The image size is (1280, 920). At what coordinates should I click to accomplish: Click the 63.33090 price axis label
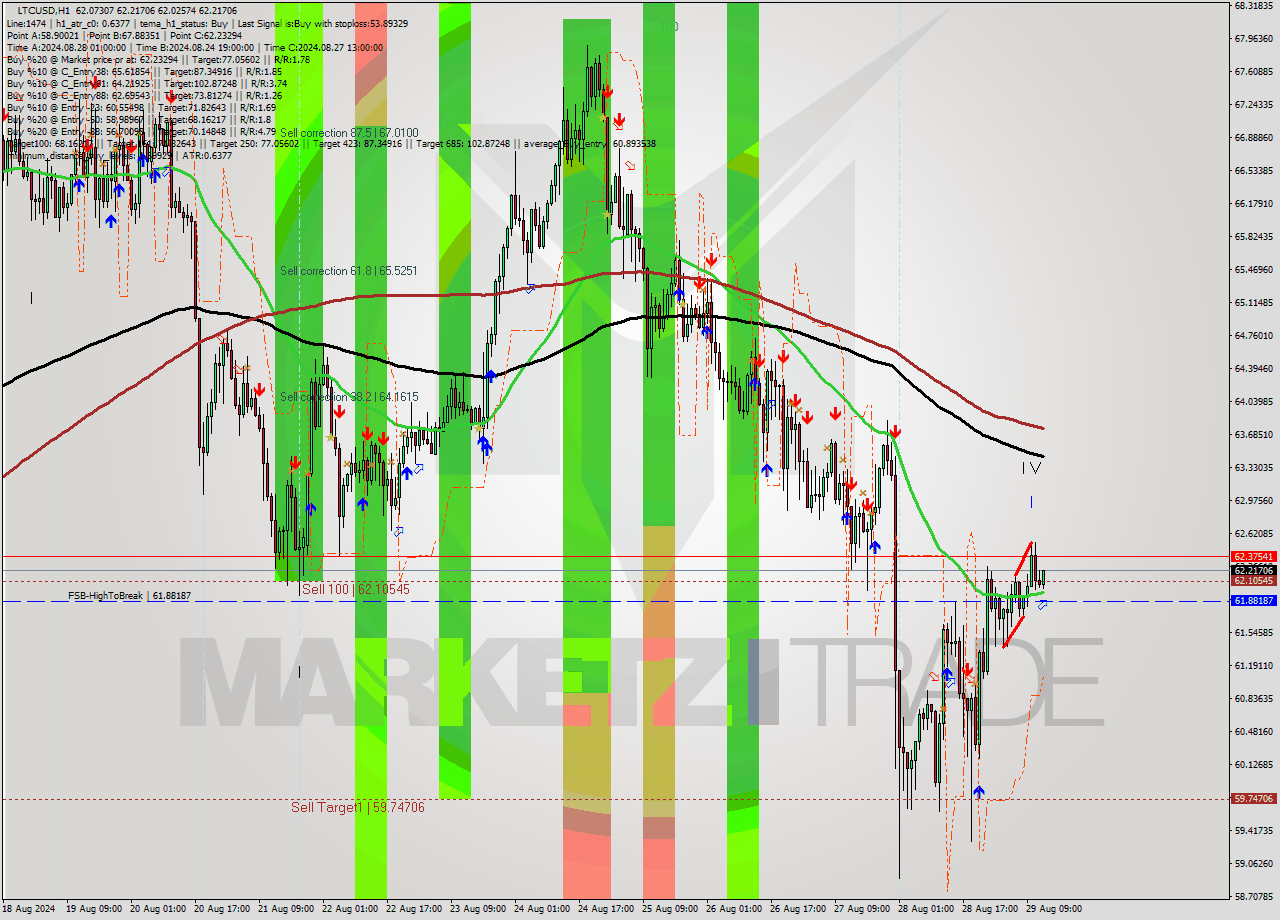click(x=1253, y=468)
